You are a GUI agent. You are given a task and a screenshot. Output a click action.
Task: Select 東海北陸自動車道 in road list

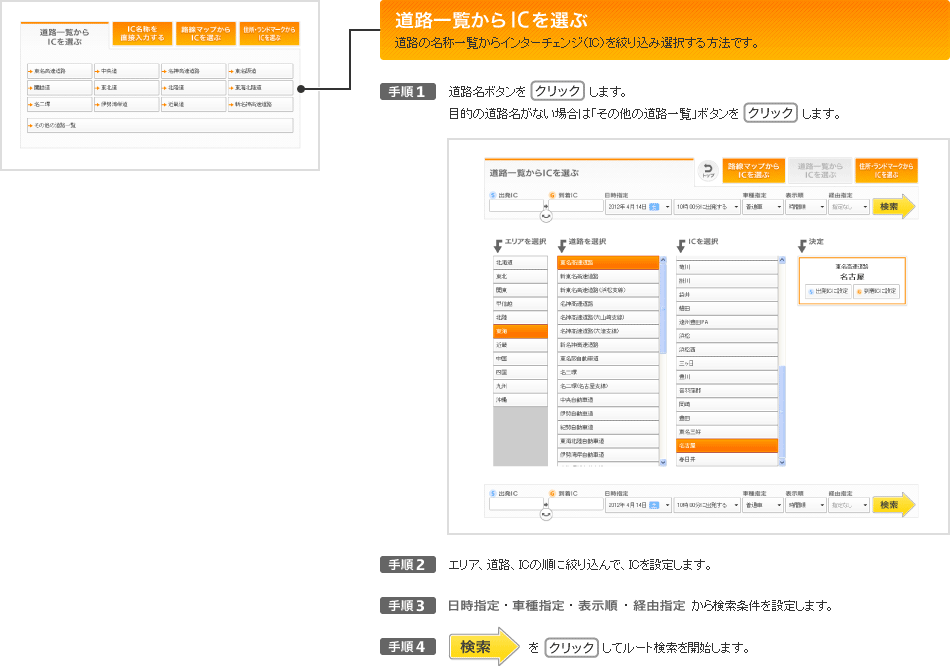[x=608, y=441]
